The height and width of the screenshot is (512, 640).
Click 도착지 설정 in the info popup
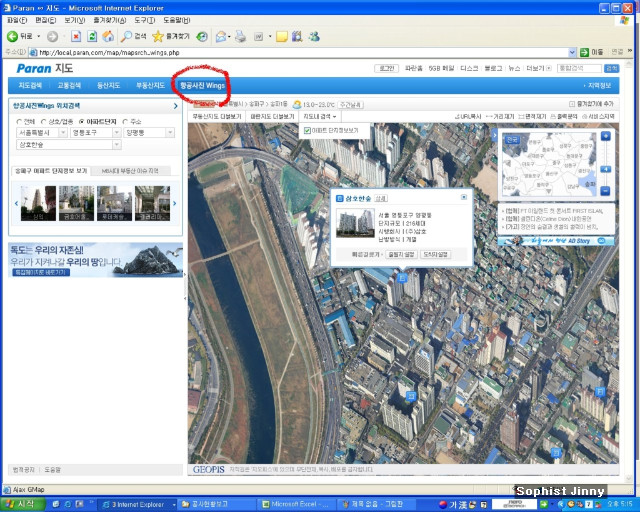[x=436, y=254]
